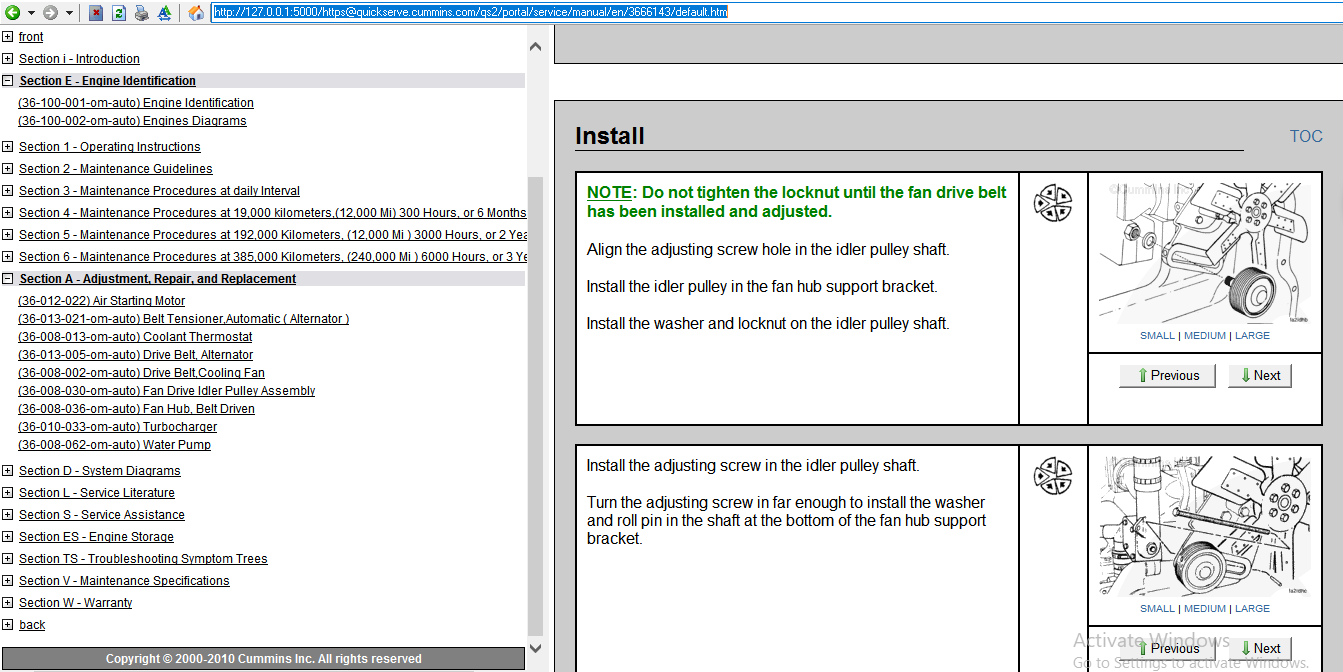
Task: Expand Section i - Introduction node
Action: [8, 59]
